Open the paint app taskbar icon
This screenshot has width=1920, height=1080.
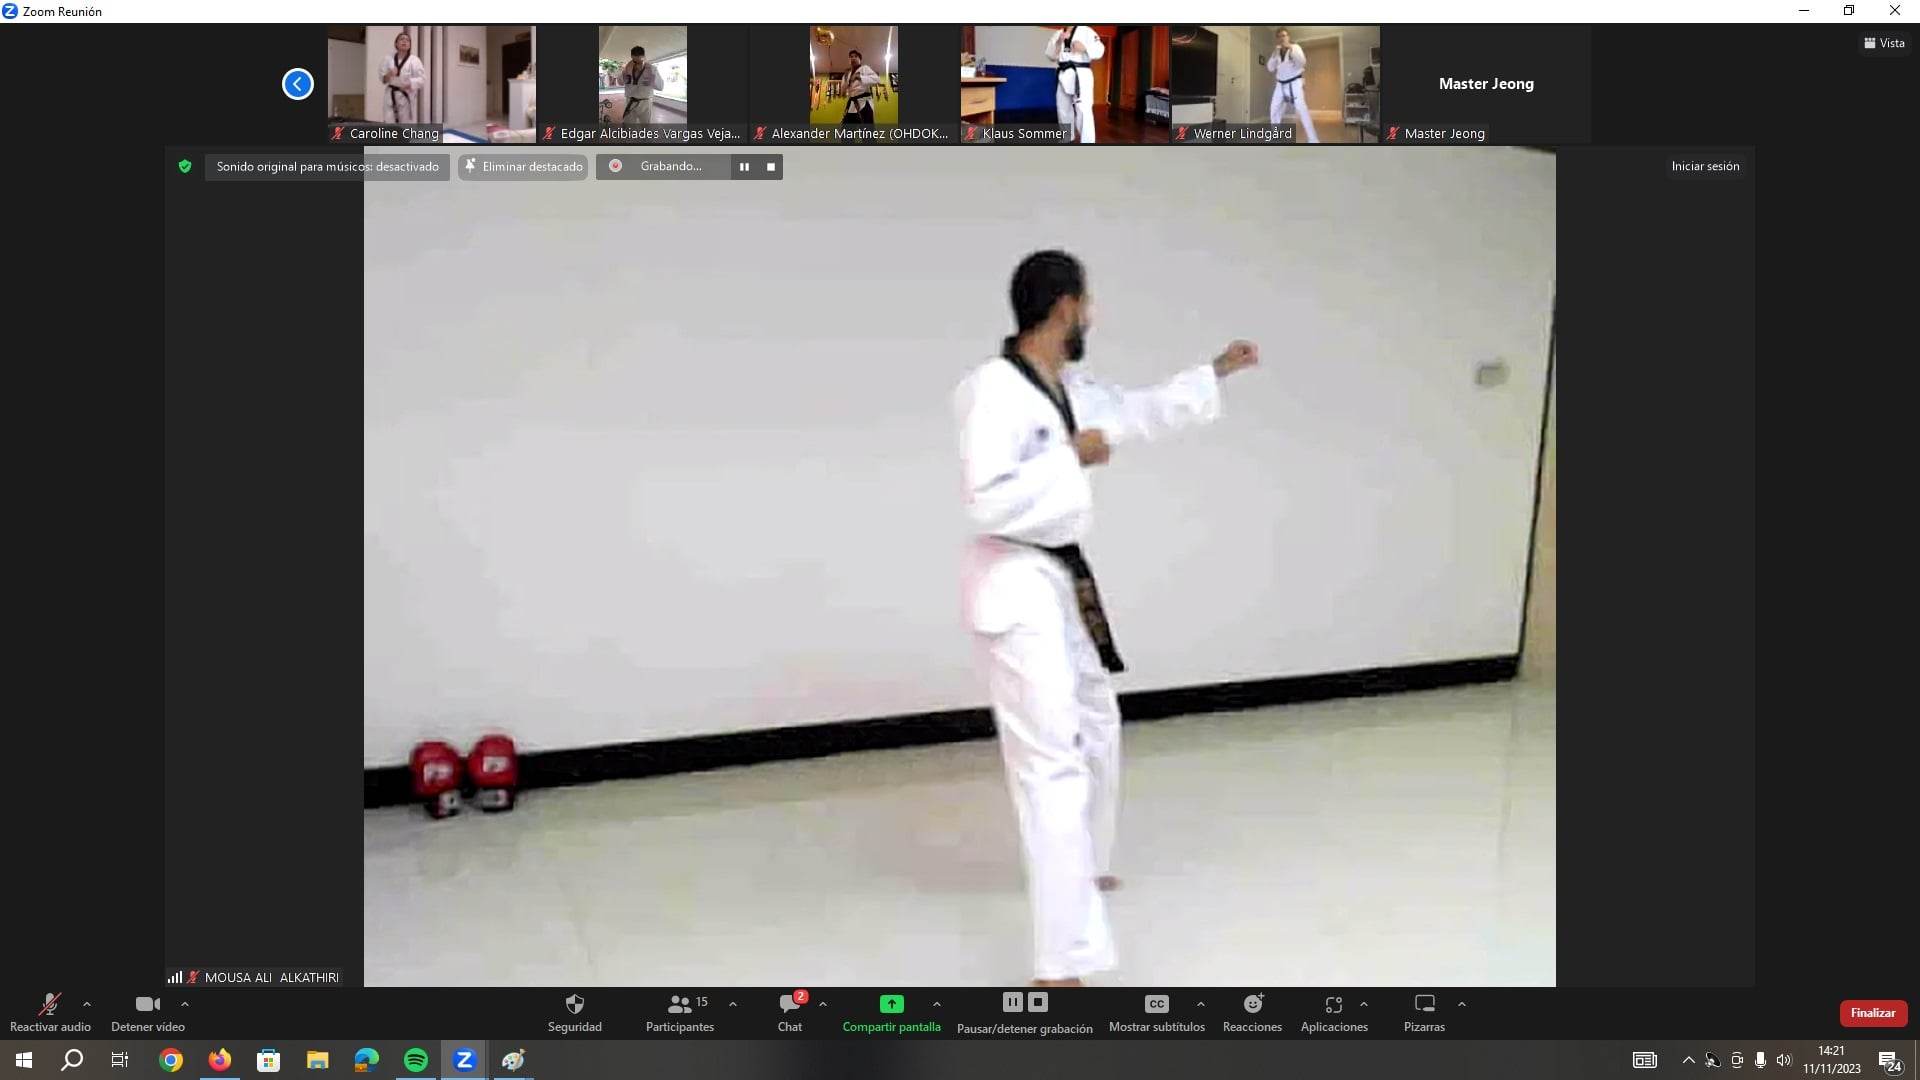pyautogui.click(x=514, y=1060)
